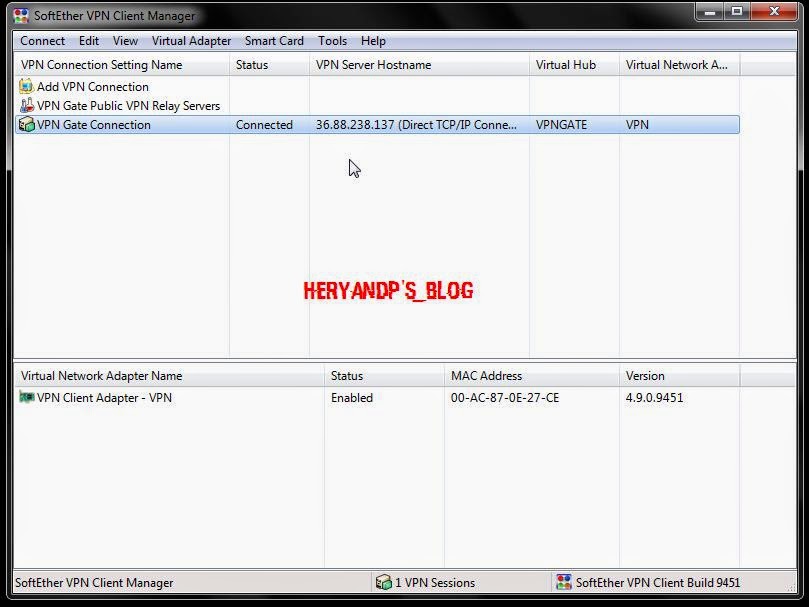This screenshot has width=809, height=607.
Task: Click the VPN Gate Connection icon
Action: tap(26, 124)
